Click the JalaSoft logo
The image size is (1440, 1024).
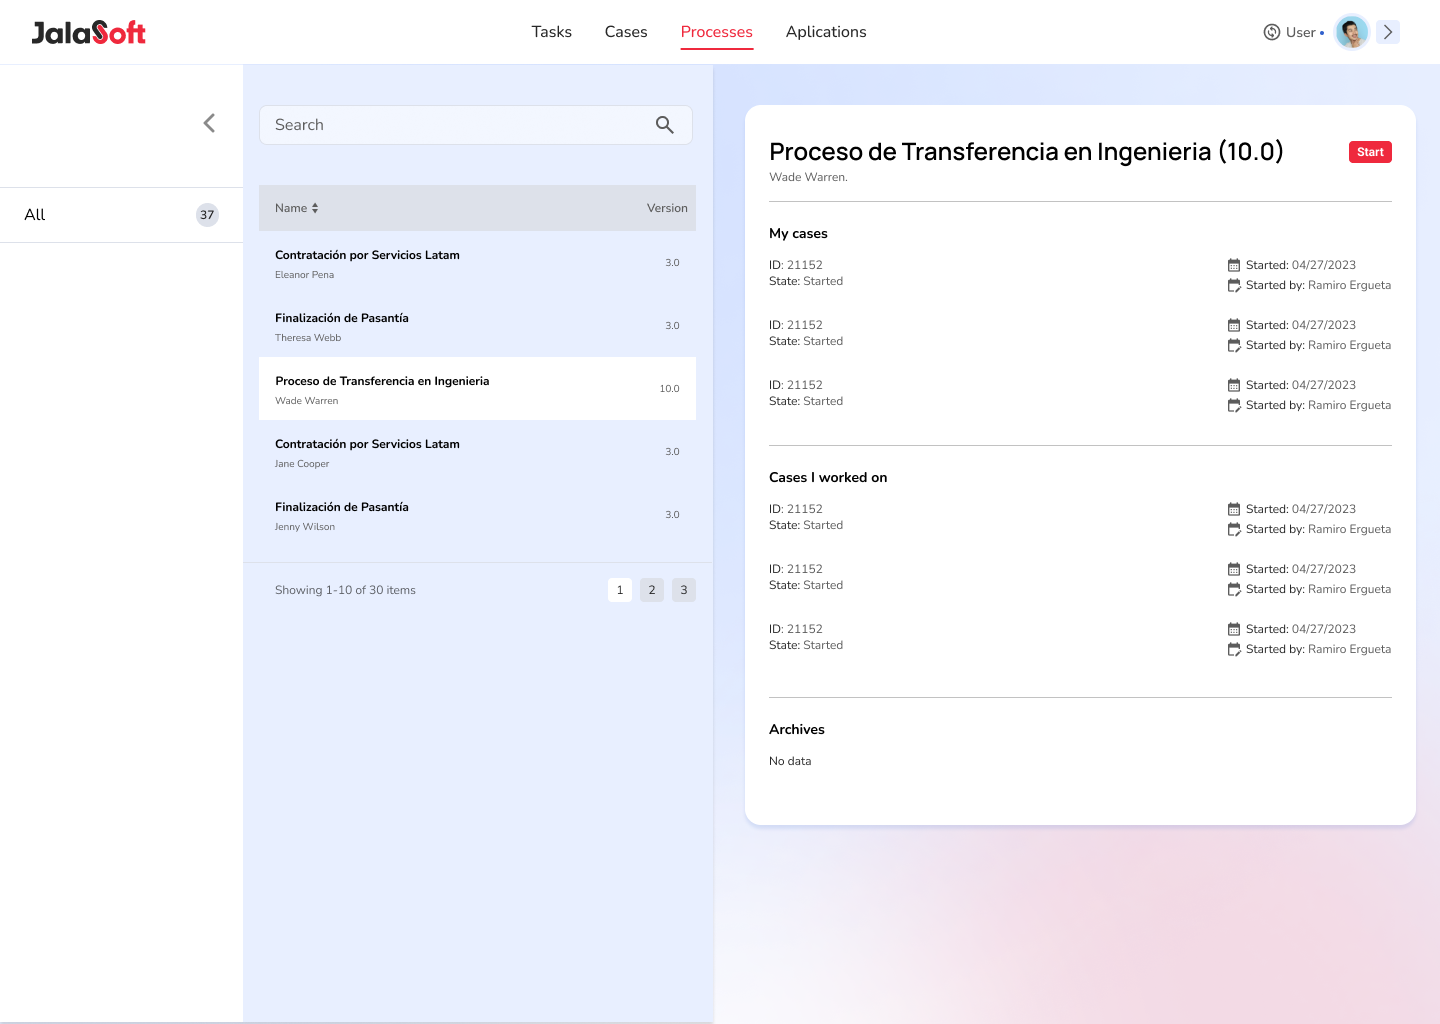click(88, 32)
